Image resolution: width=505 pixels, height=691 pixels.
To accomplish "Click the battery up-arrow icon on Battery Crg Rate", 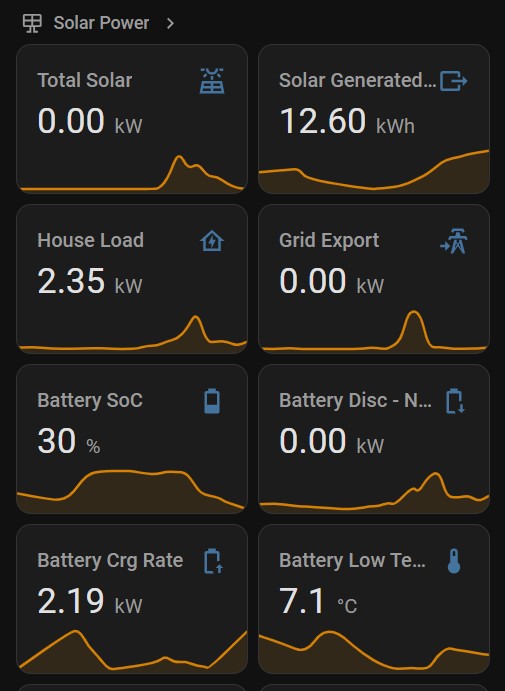I will (x=214, y=561).
